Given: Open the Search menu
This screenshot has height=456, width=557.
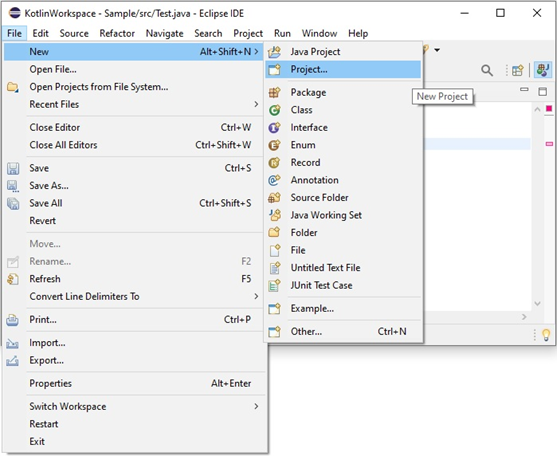Looking at the screenshot, I should coord(208,33).
